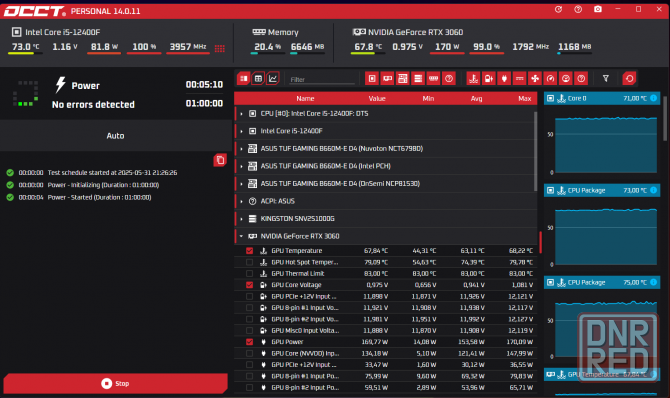The width and height of the screenshot is (670, 398).
Task: Click the reset min/max values icon
Action: tap(629, 79)
